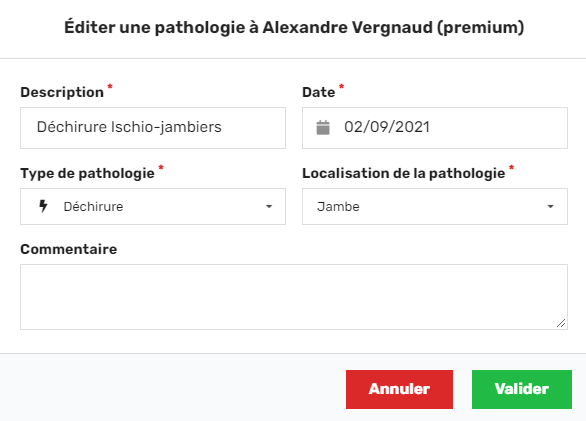Click the red asterisk next to Date
This screenshot has width=586, height=421.
tap(341, 87)
